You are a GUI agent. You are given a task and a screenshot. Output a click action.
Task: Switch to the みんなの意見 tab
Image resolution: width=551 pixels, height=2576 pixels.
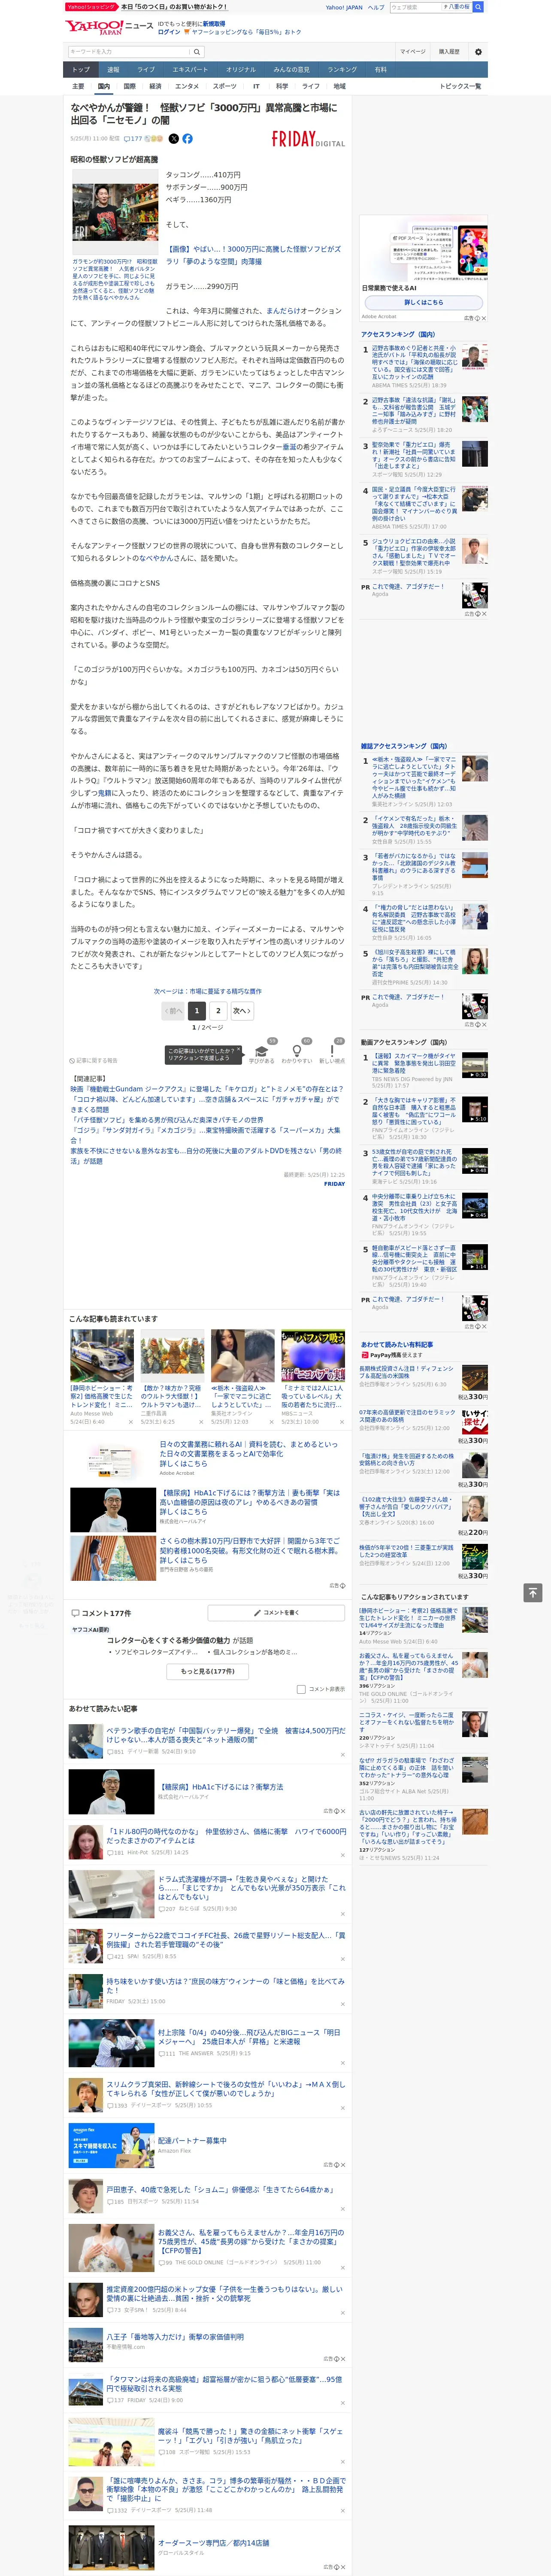coord(292,70)
